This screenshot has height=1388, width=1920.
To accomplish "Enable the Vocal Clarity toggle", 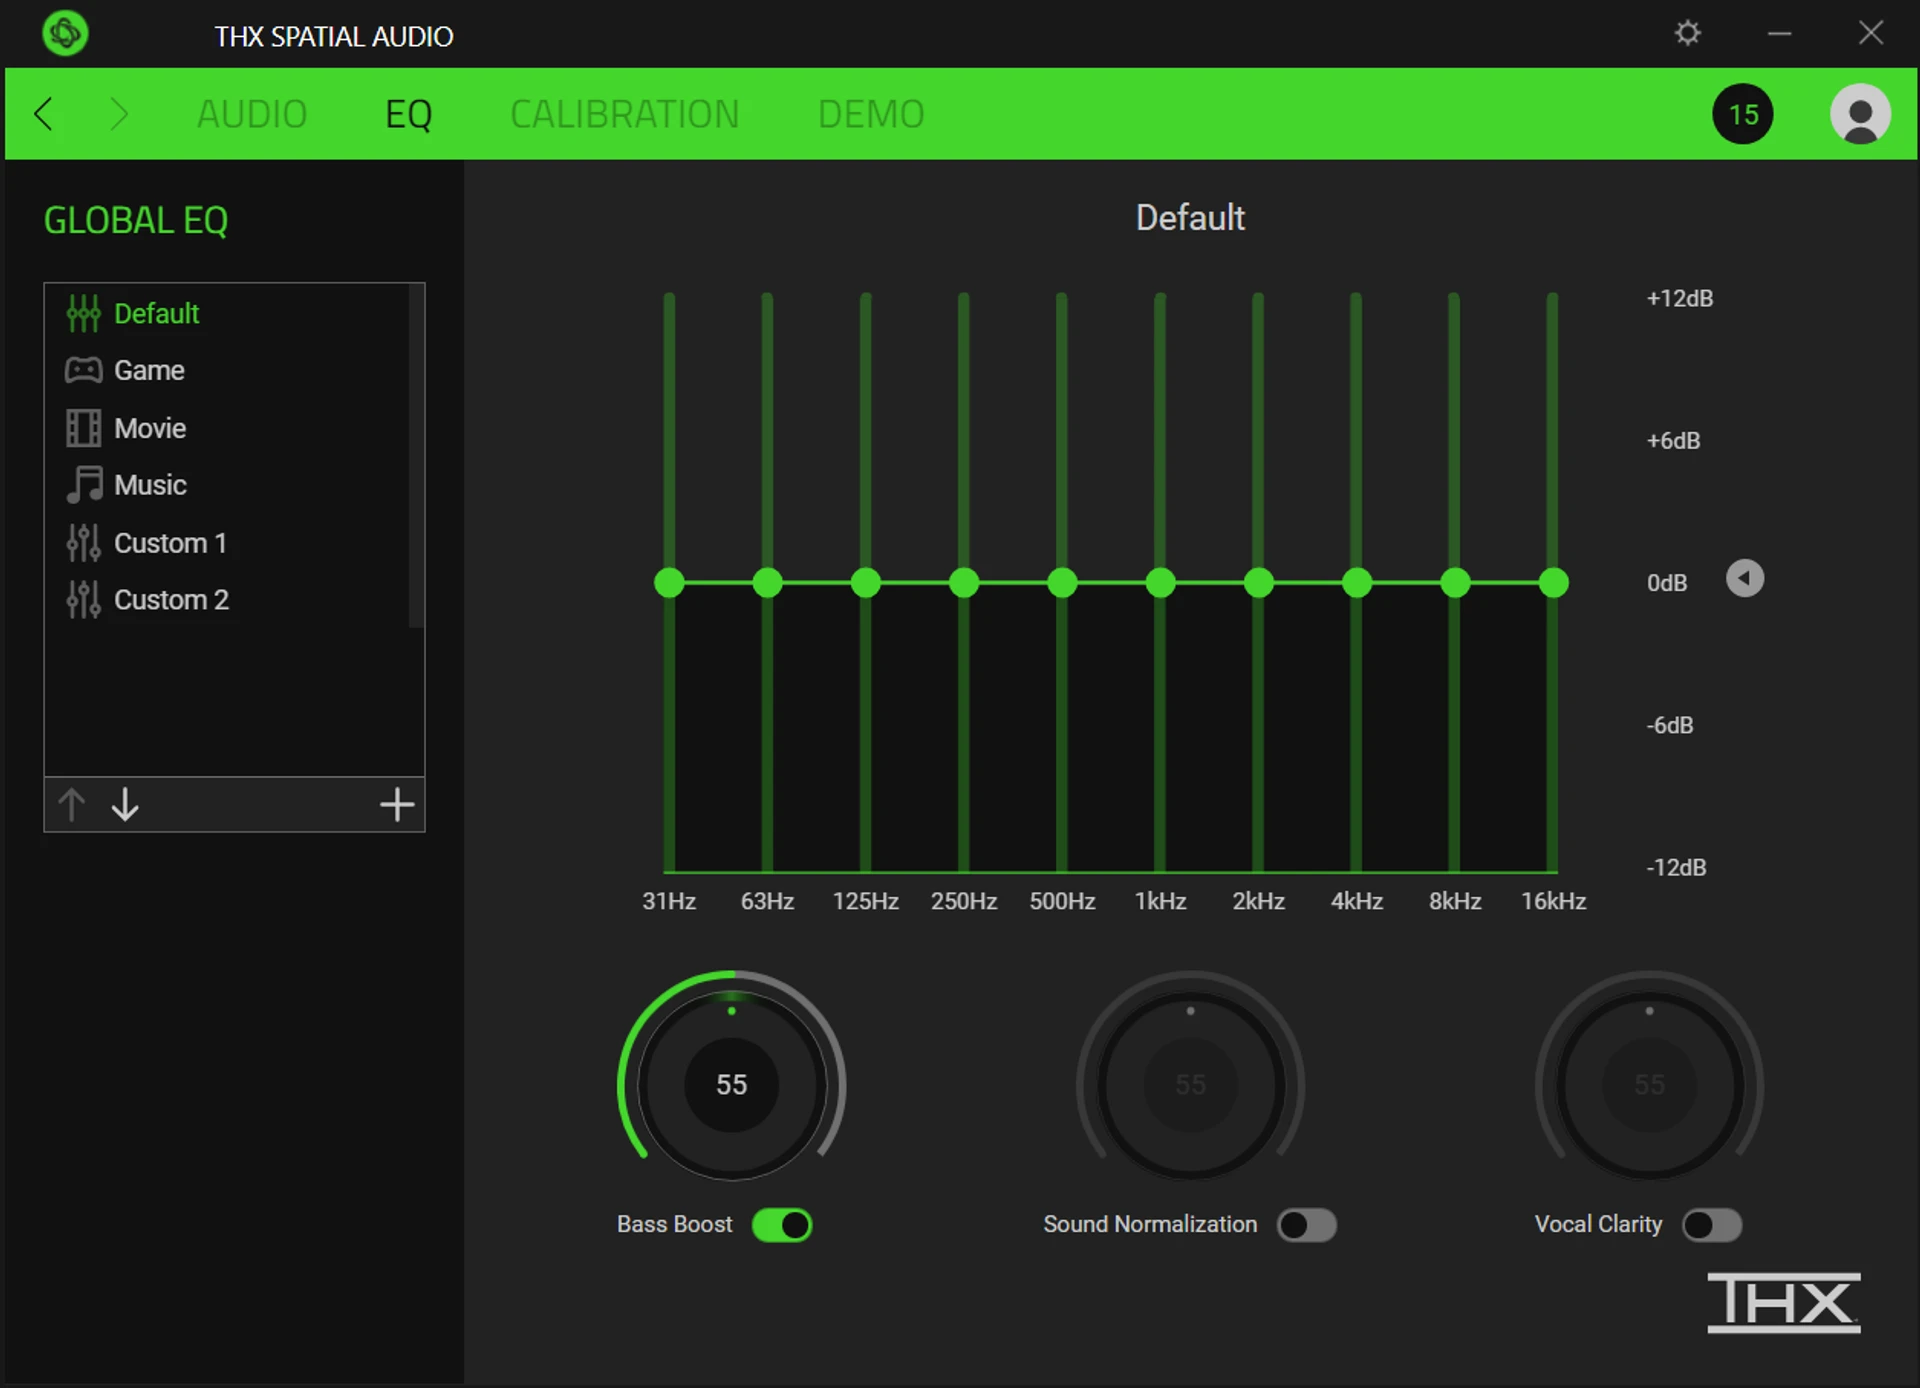I will coord(1712,1225).
